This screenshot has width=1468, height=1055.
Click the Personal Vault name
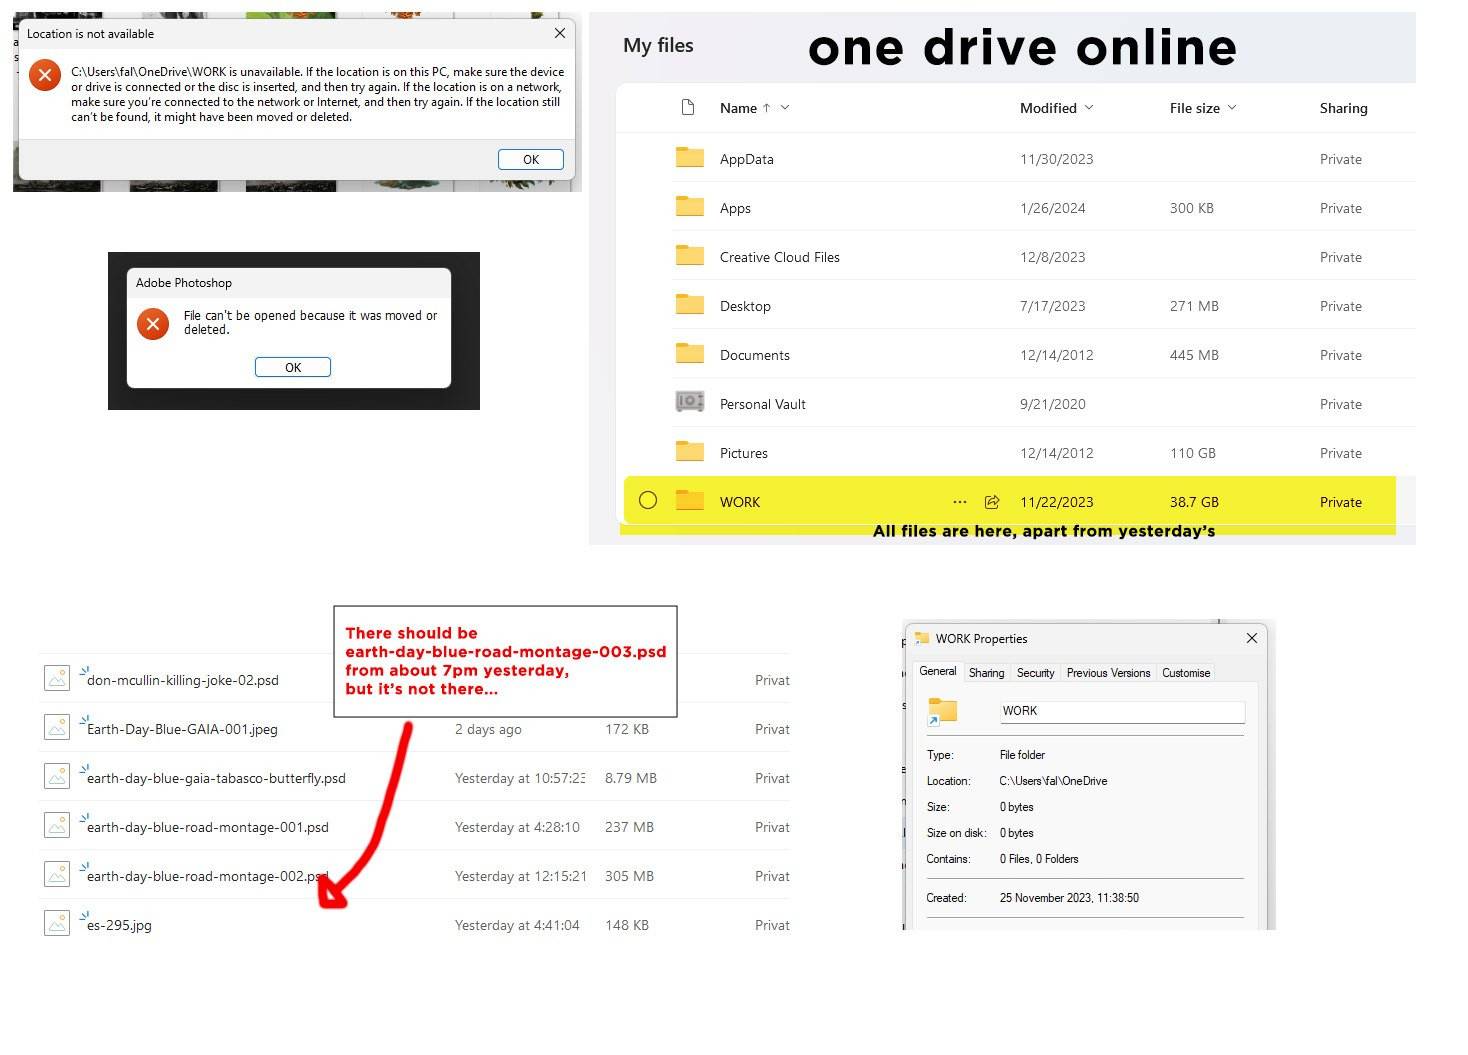[763, 404]
